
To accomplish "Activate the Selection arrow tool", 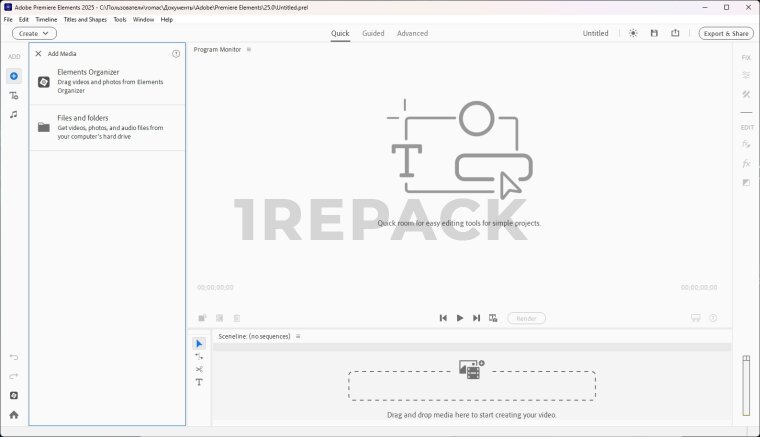I will pyautogui.click(x=199, y=343).
